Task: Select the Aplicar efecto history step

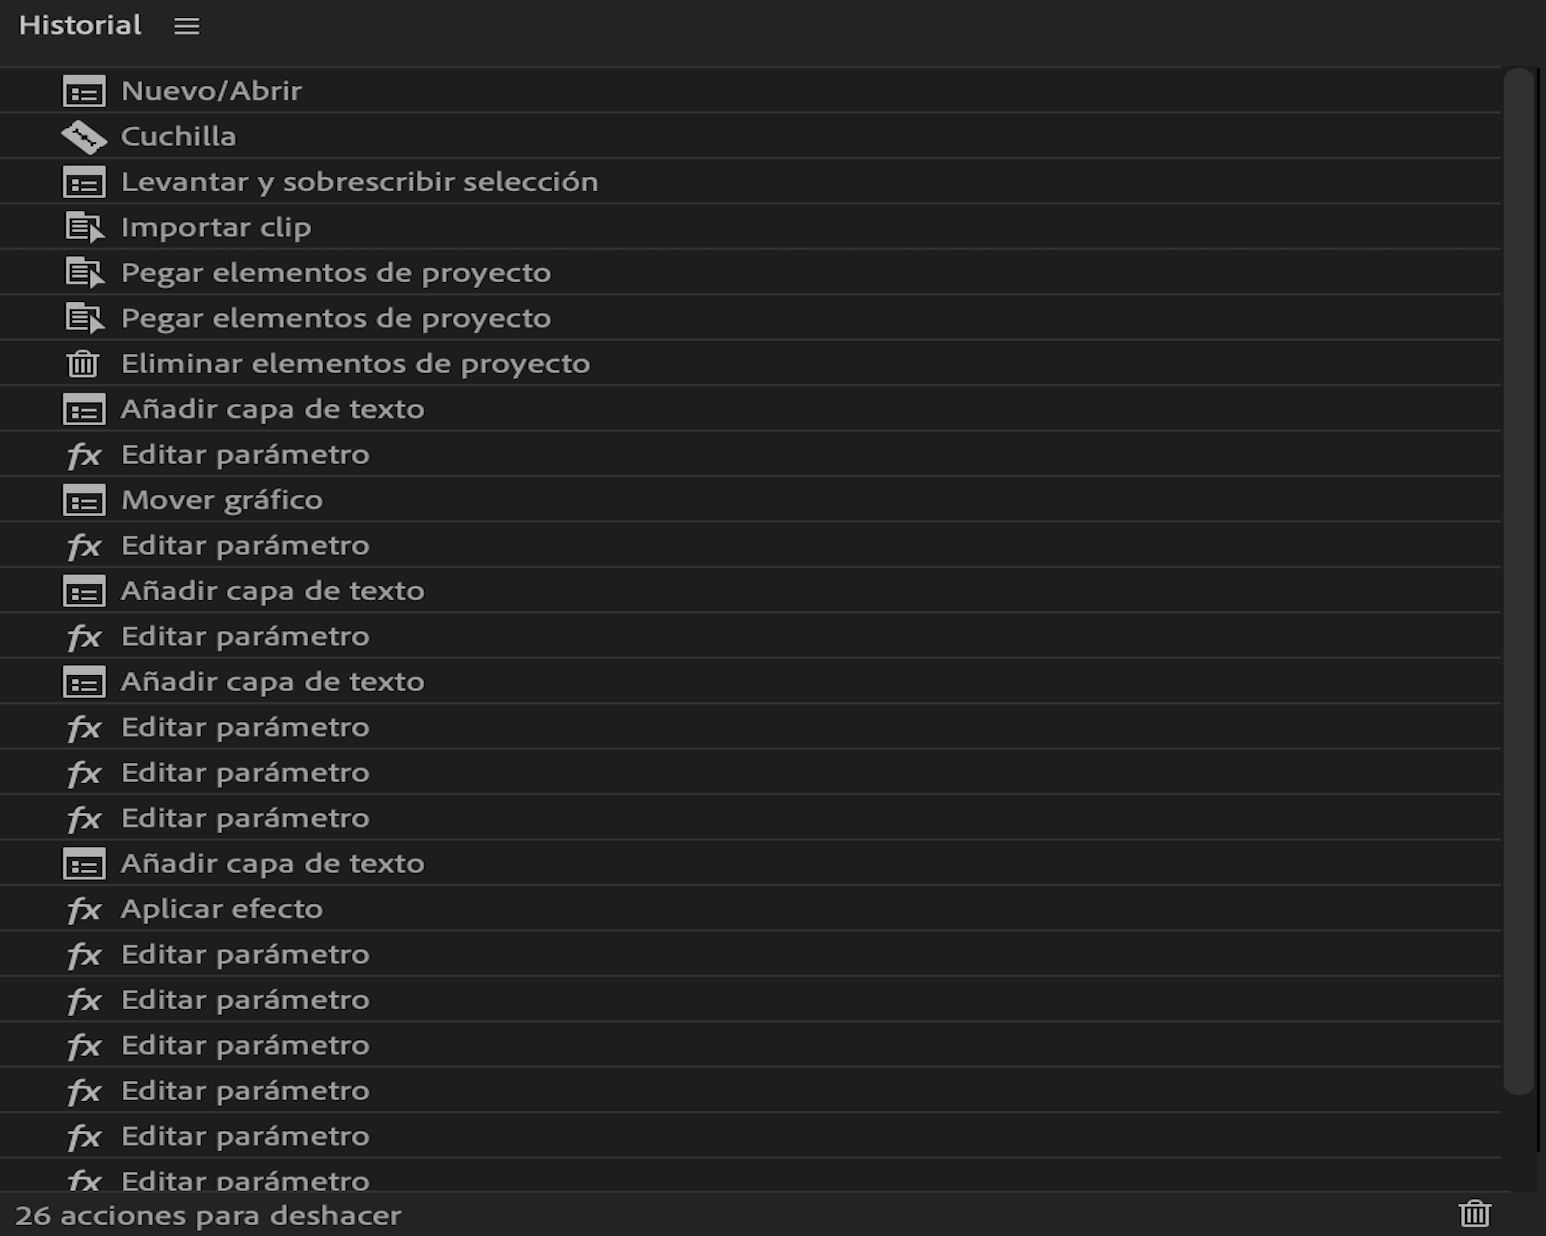Action: pos(222,908)
